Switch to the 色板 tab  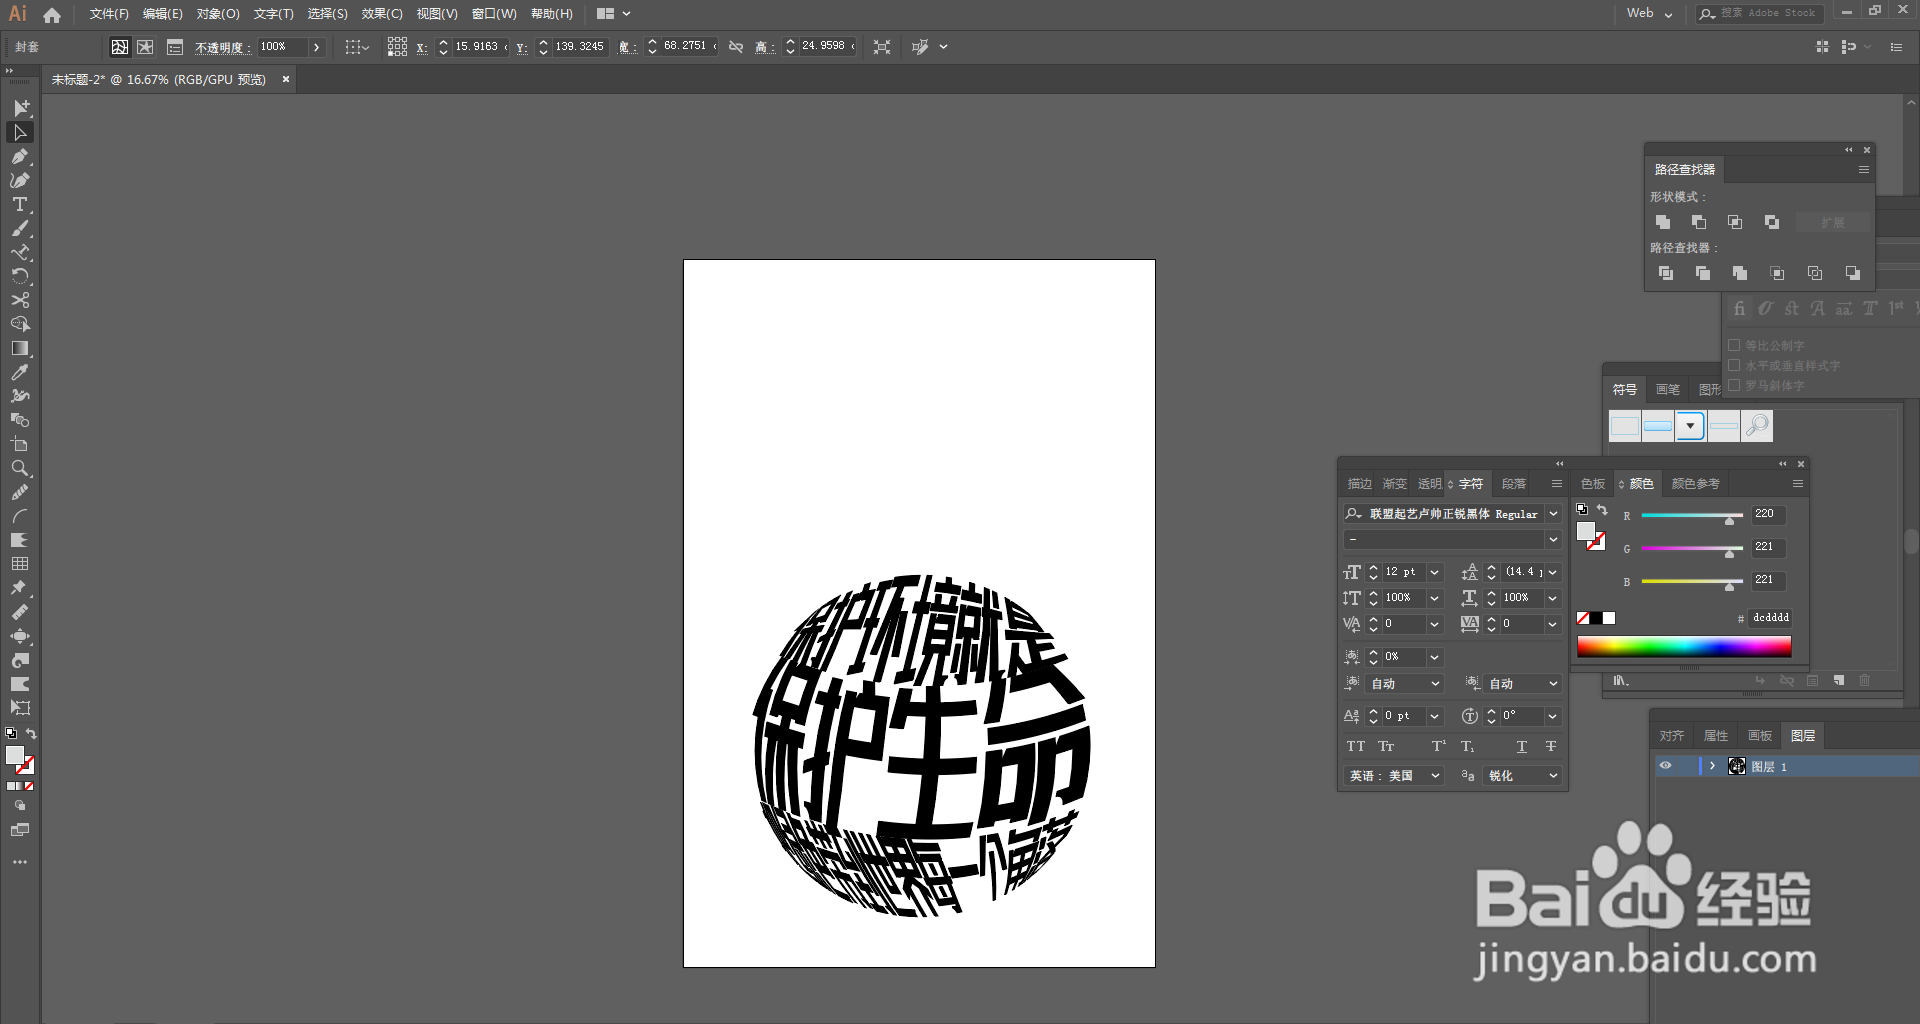point(1593,484)
